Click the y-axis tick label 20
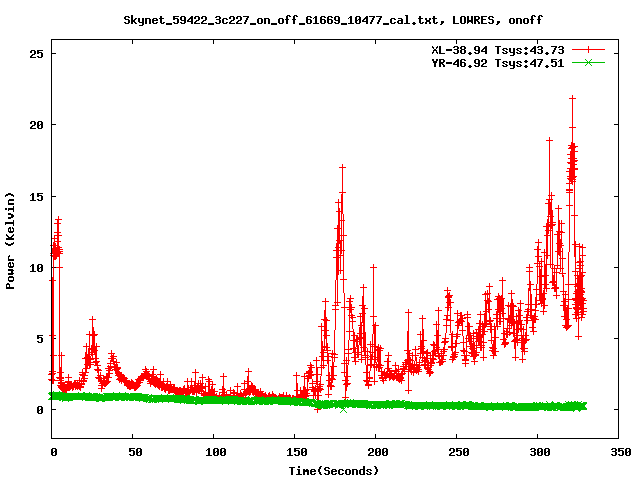This screenshot has height=480, width=640. click(x=36, y=125)
